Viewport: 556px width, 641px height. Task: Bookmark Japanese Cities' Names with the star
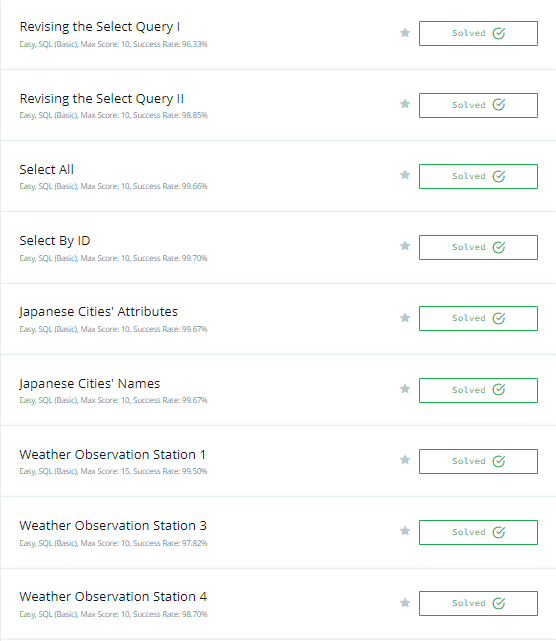pyautogui.click(x=405, y=389)
